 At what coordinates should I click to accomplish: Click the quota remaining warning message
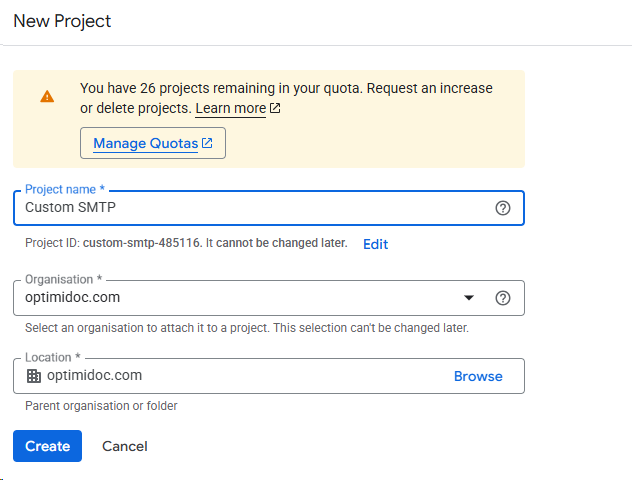[x=286, y=88]
